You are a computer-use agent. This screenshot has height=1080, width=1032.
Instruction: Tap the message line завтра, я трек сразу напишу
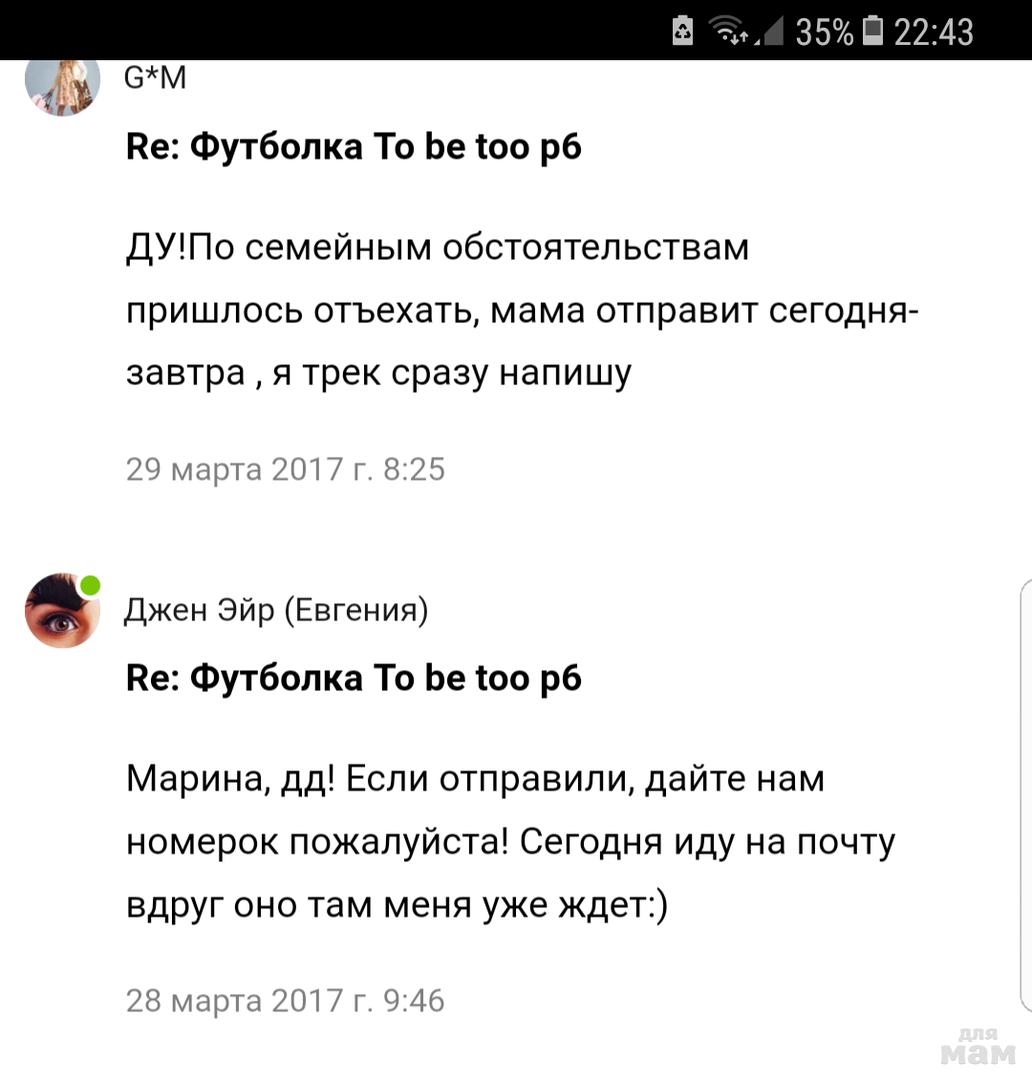(x=379, y=373)
